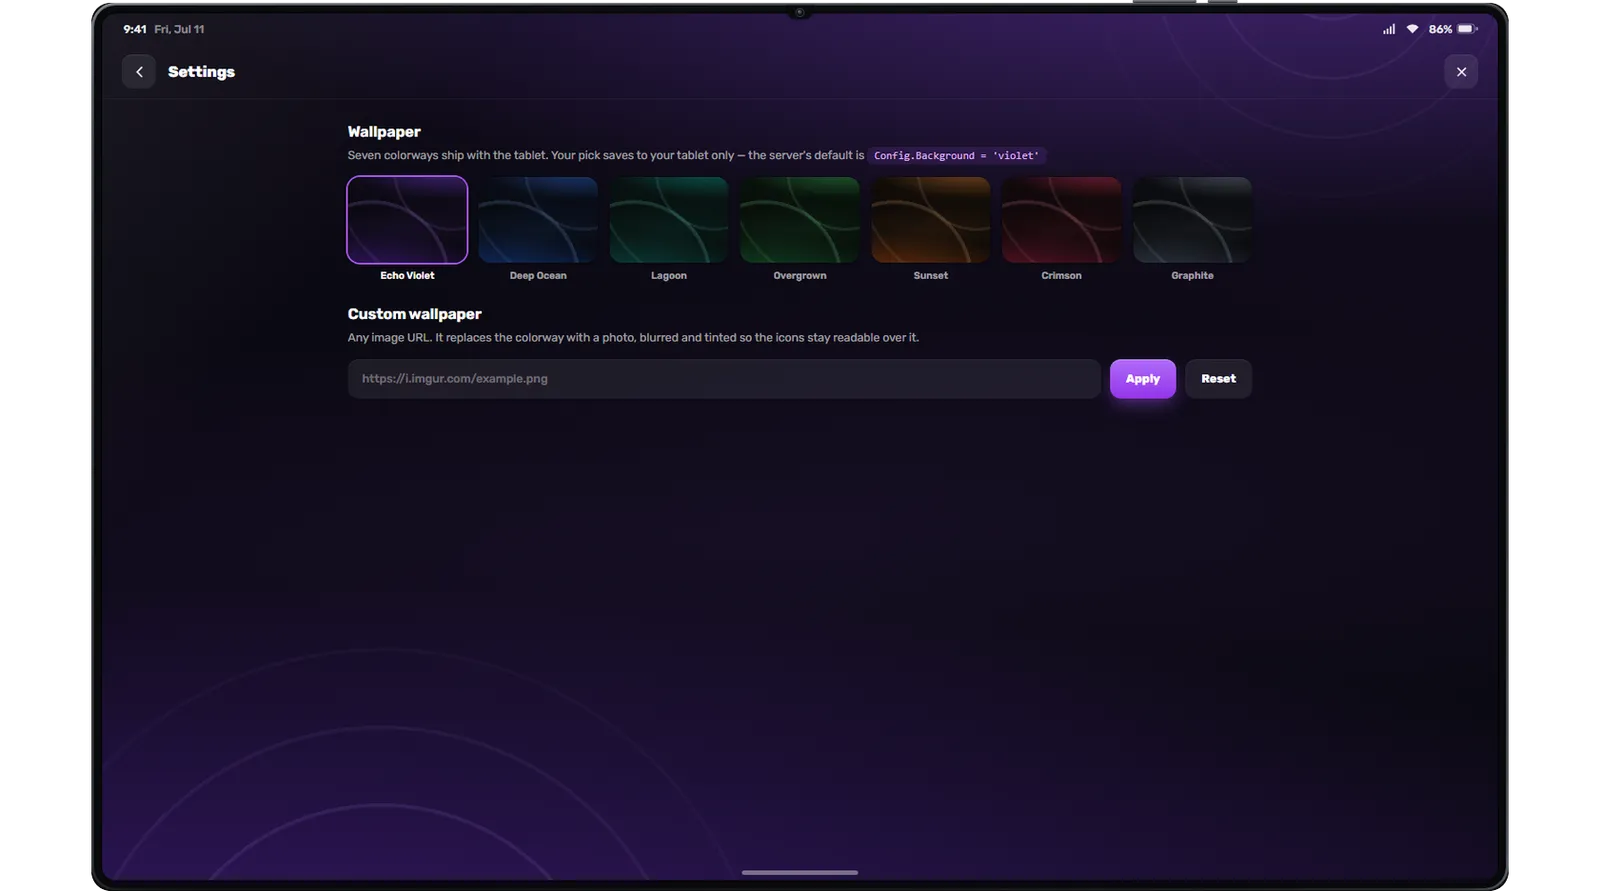1600x891 pixels.
Task: Click the Config.Background = 'violet' code label
Action: tap(956, 156)
